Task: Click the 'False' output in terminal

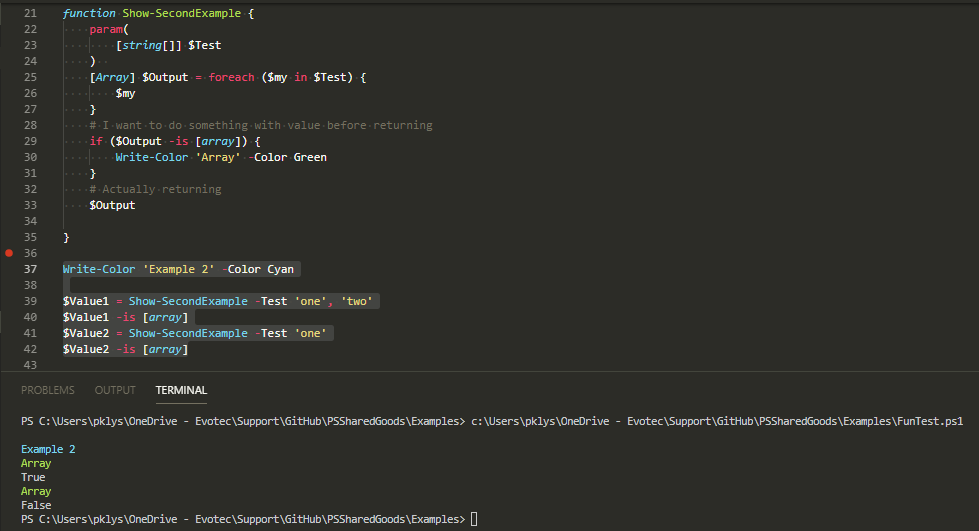Action: (x=36, y=506)
